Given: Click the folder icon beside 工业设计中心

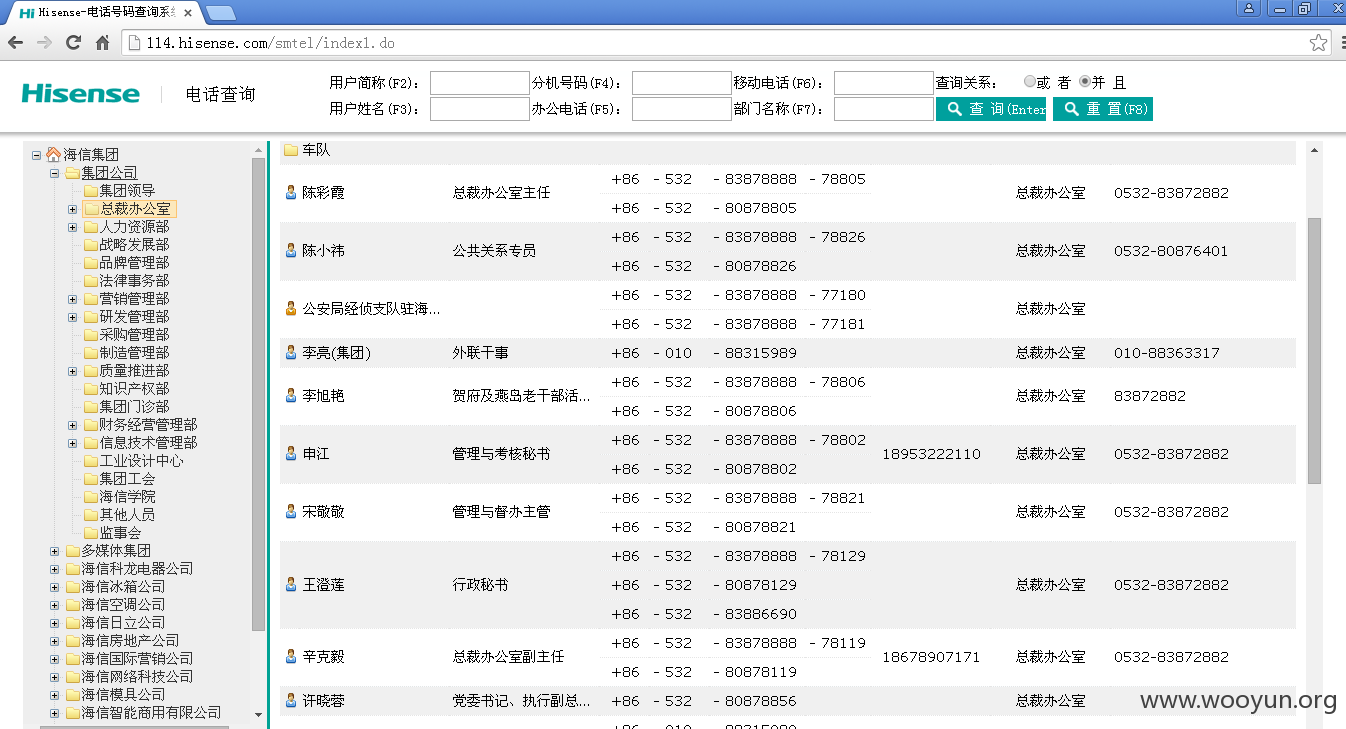Looking at the screenshot, I should 90,461.
